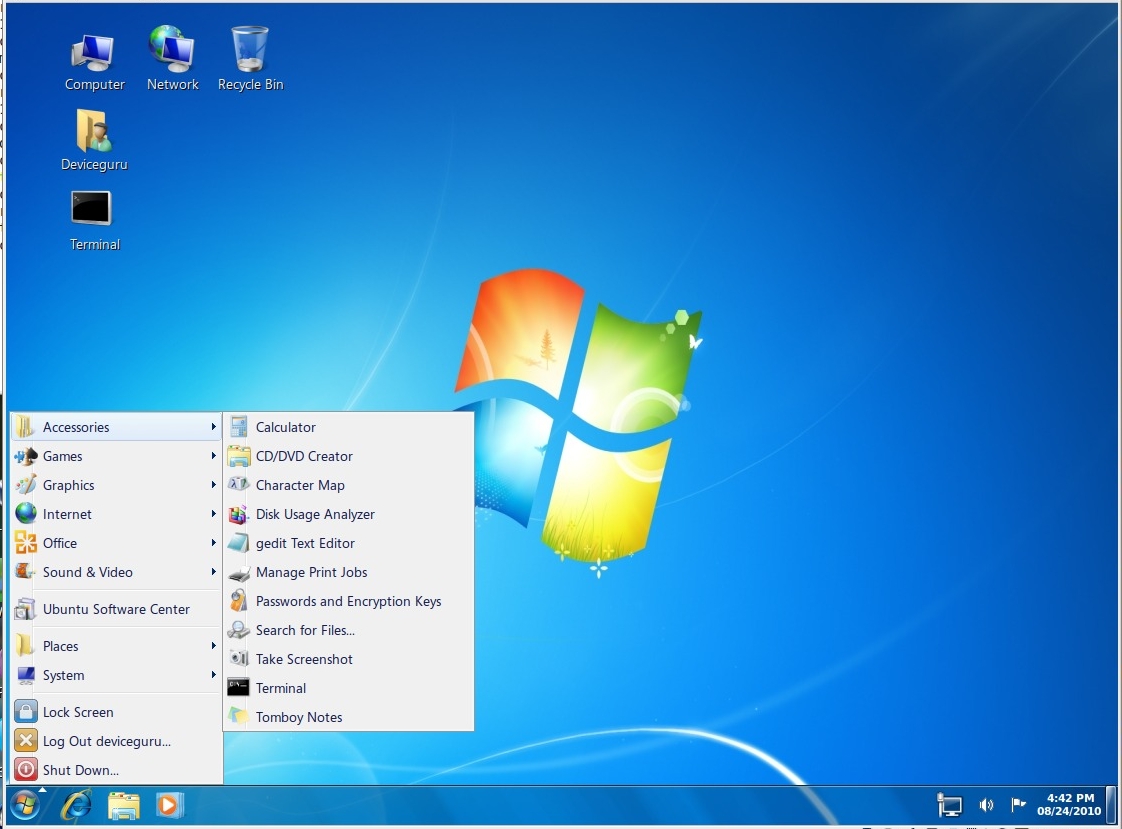Open the file explorer taskbar icon
Screen dimensions: 1122x829
click(123, 806)
